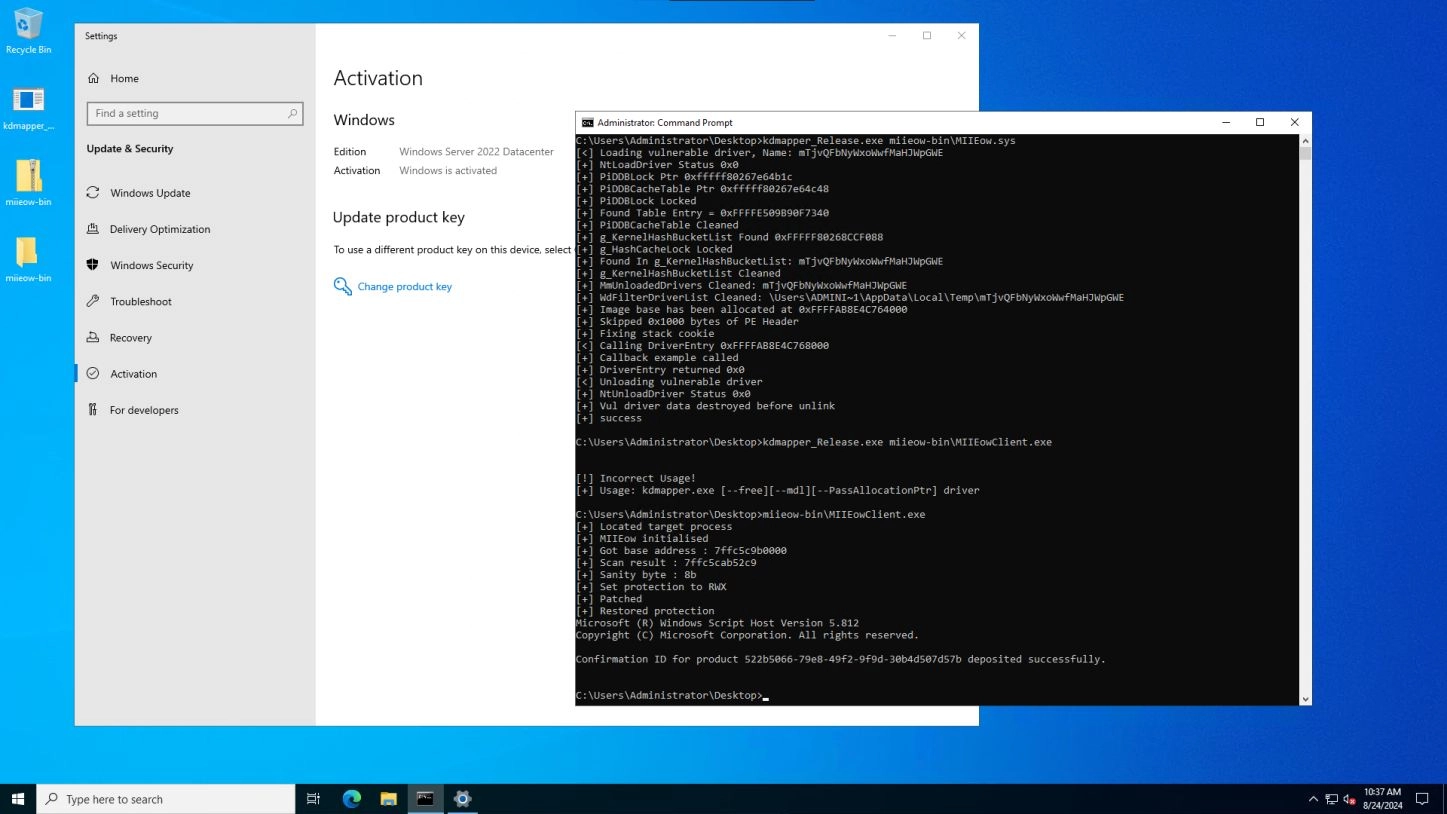
Task: Open File Explorer from the taskbar
Action: point(388,798)
